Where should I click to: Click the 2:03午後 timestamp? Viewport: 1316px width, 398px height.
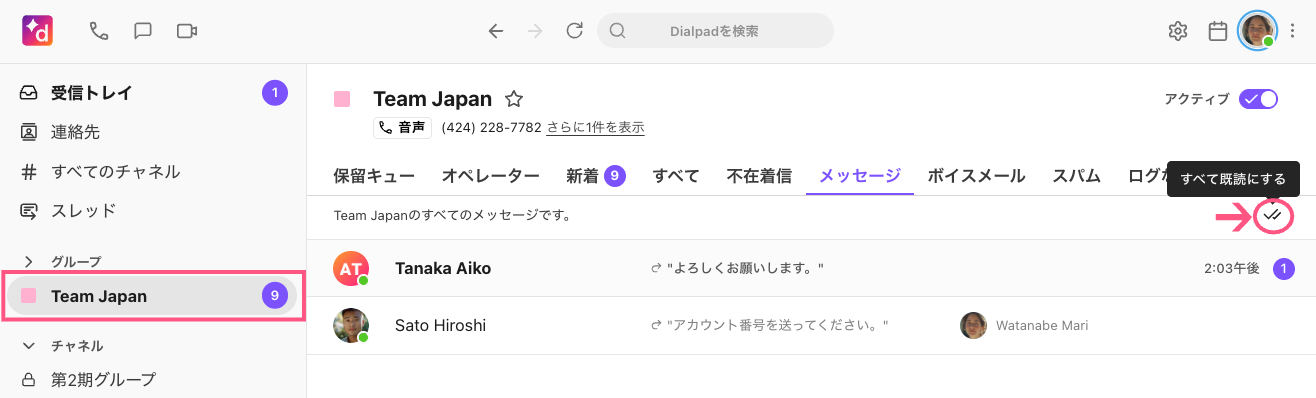pyautogui.click(x=1233, y=269)
